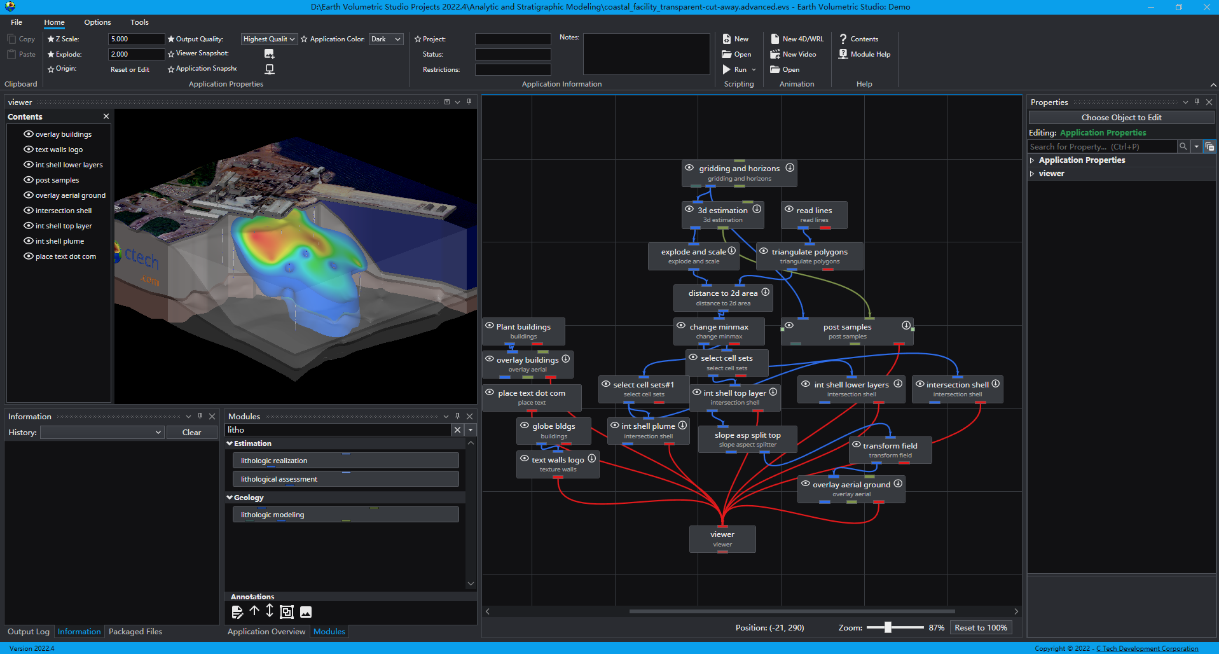This screenshot has height=654, width=1219.
Task: Open the Output Quality dropdown
Action: (x=270, y=39)
